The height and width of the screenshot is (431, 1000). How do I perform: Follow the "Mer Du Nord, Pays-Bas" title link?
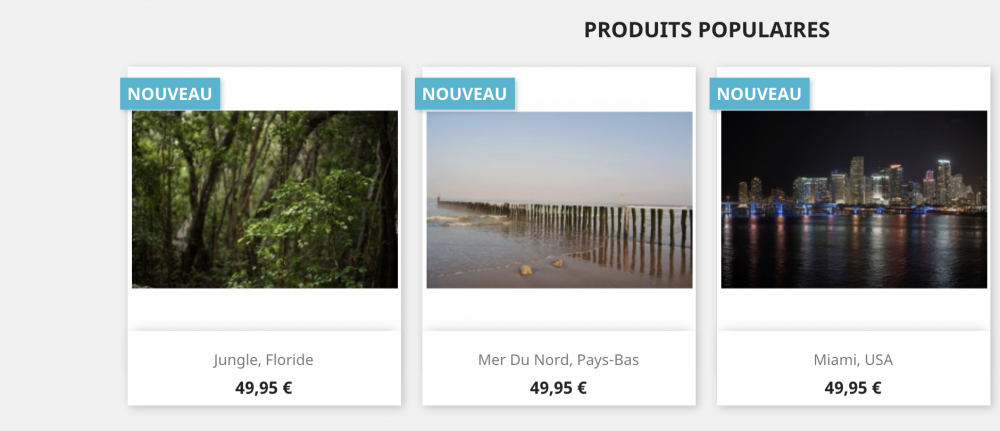click(x=558, y=360)
